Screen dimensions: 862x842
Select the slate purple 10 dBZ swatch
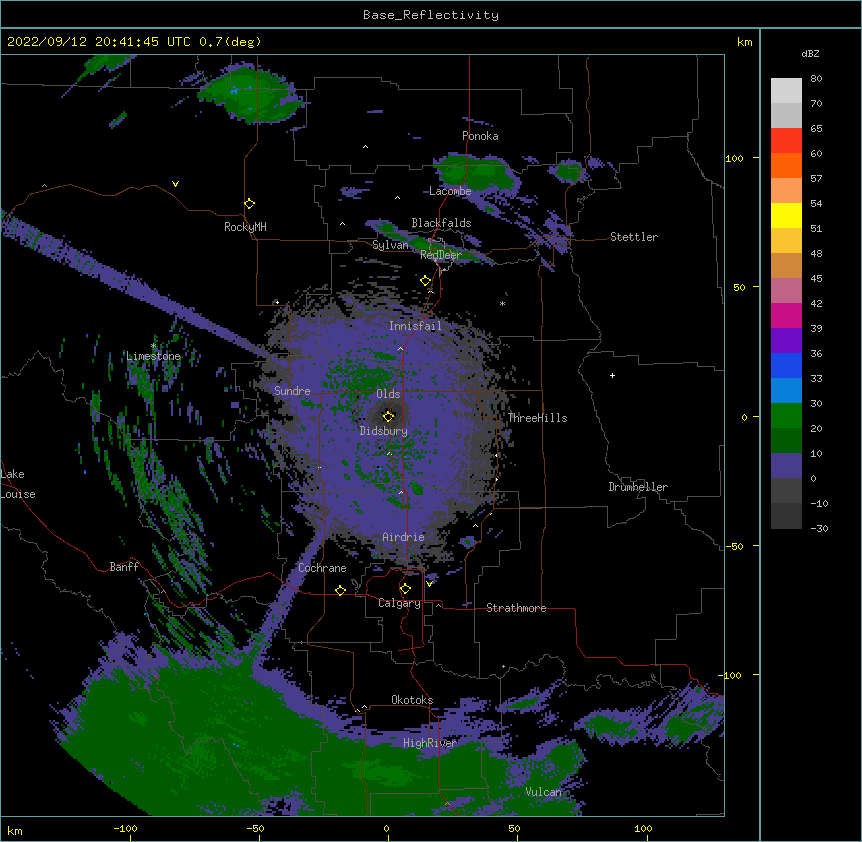coord(786,466)
